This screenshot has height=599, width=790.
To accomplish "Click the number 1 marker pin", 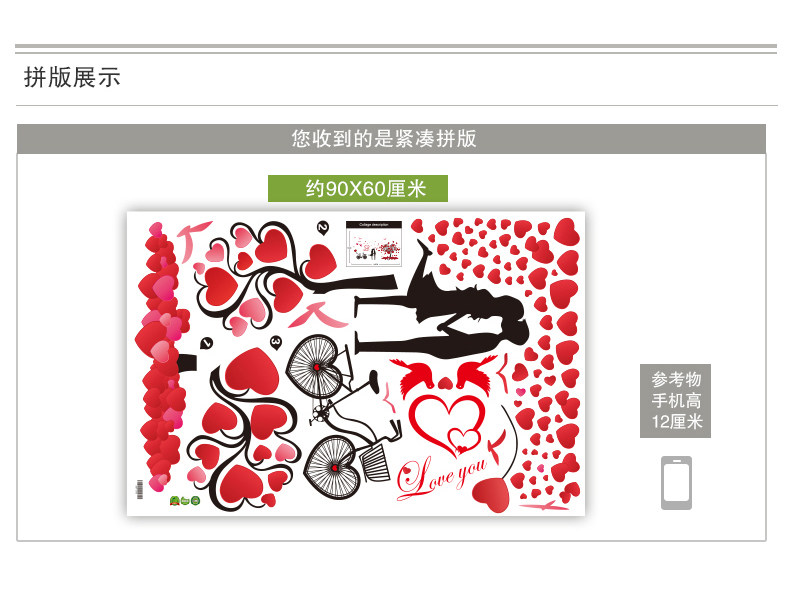I will pyautogui.click(x=207, y=343).
